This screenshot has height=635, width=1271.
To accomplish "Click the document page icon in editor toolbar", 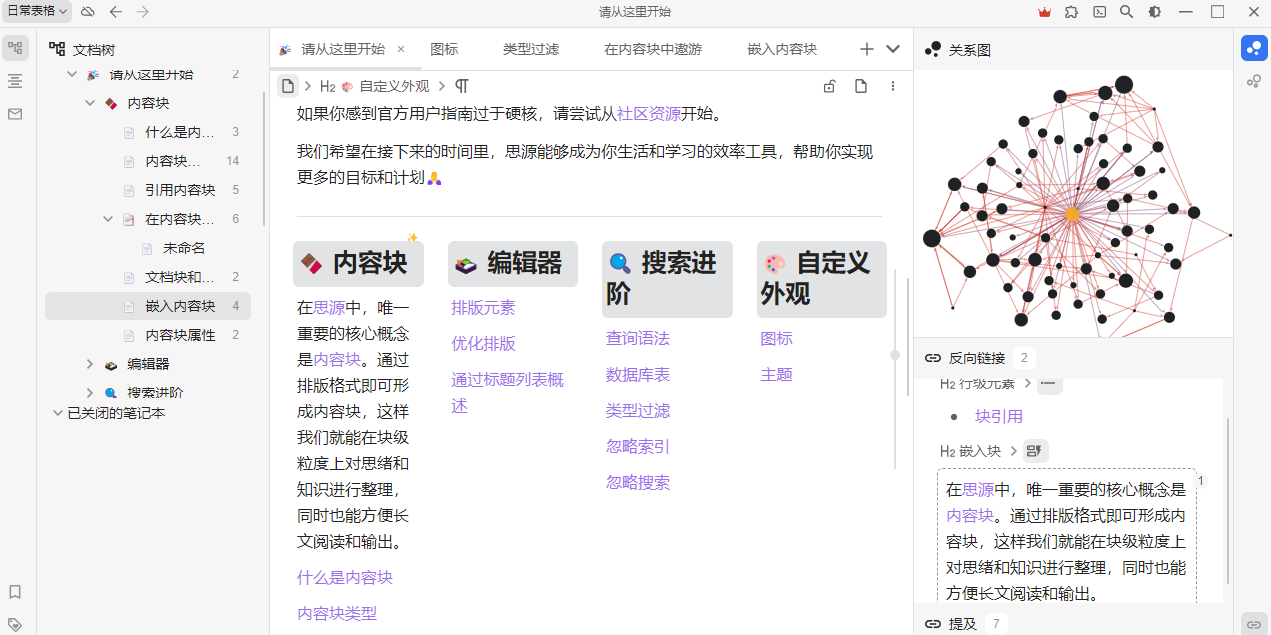I will point(861,86).
